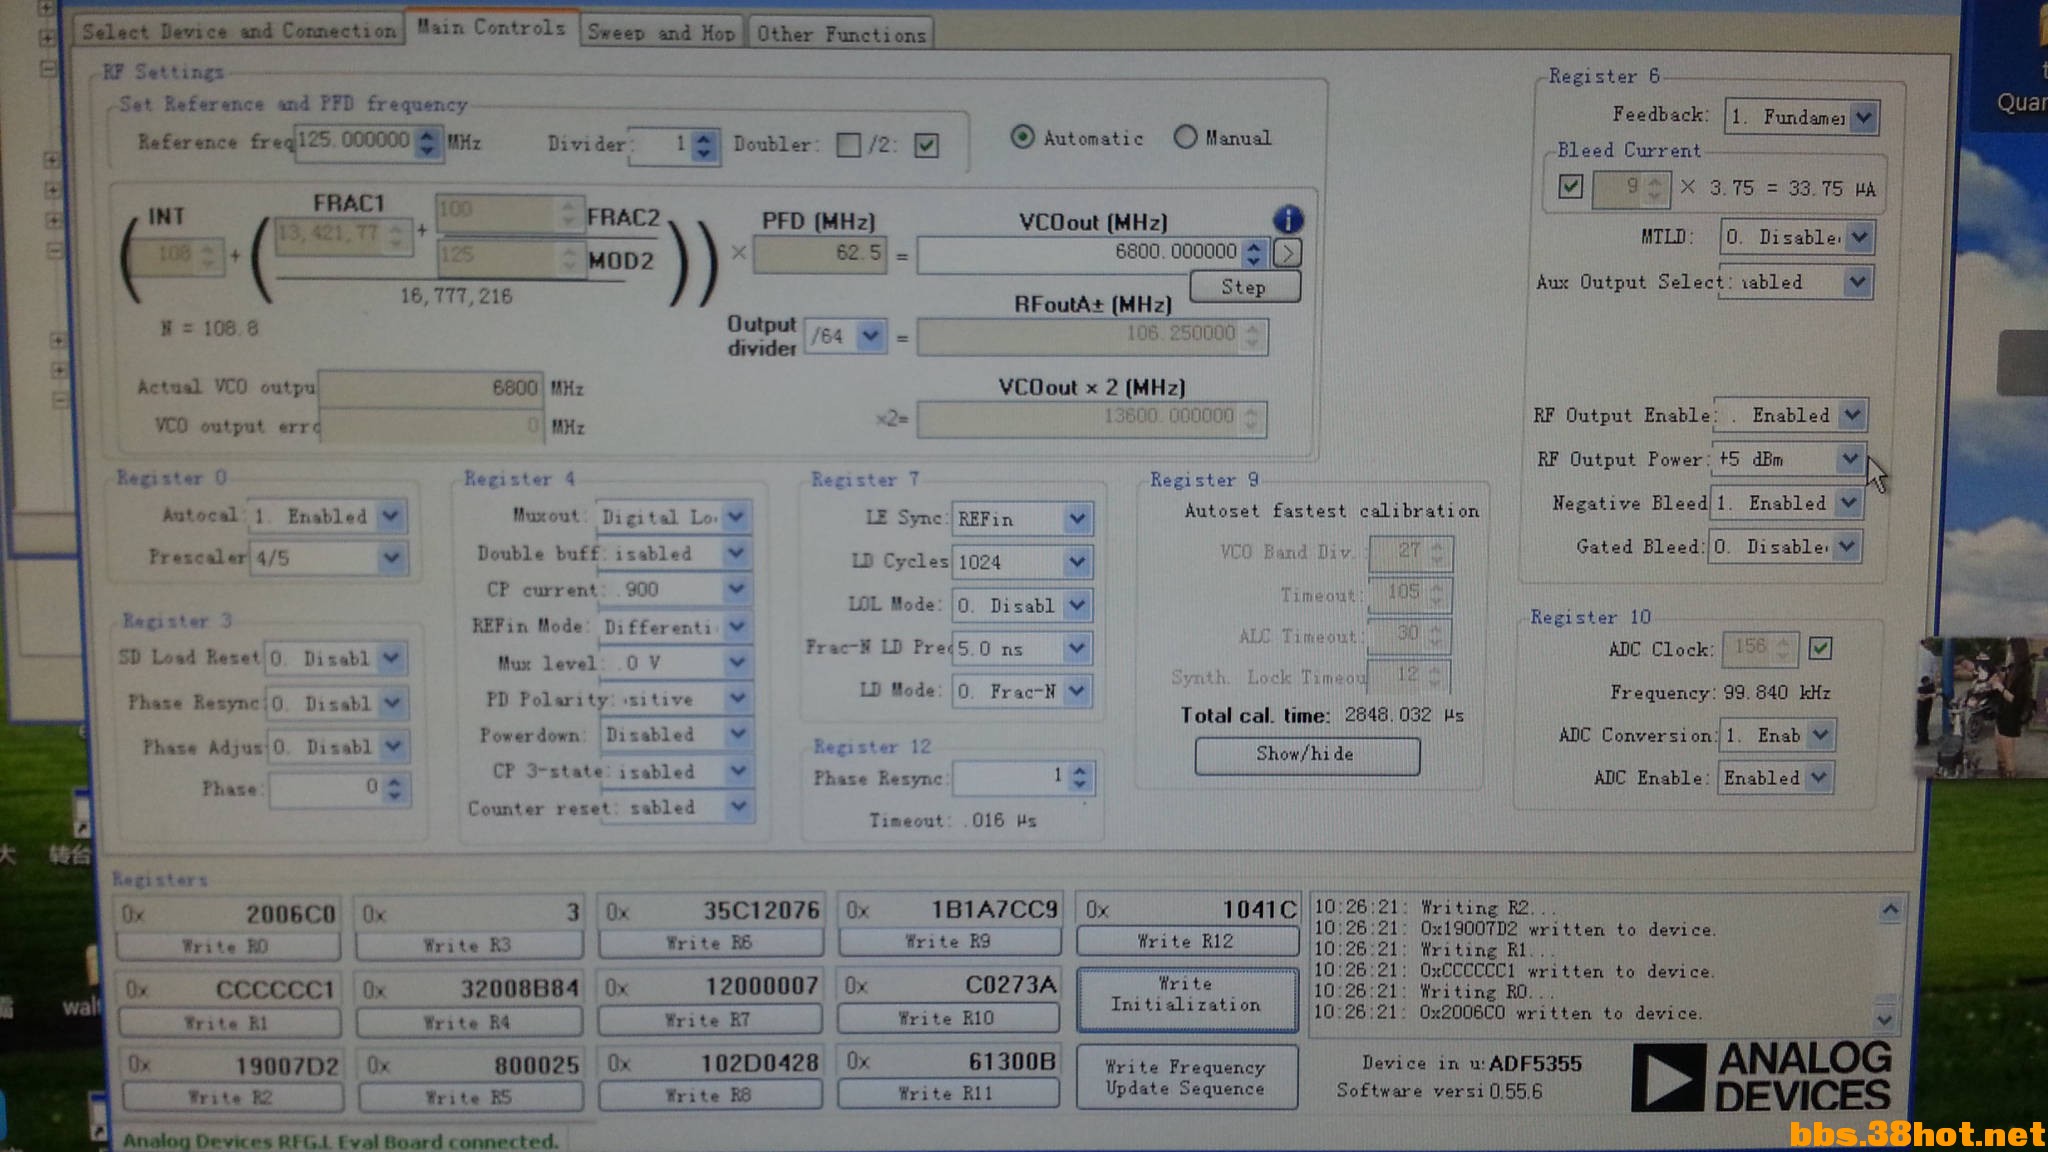Open the Other Functions tab

tap(841, 34)
